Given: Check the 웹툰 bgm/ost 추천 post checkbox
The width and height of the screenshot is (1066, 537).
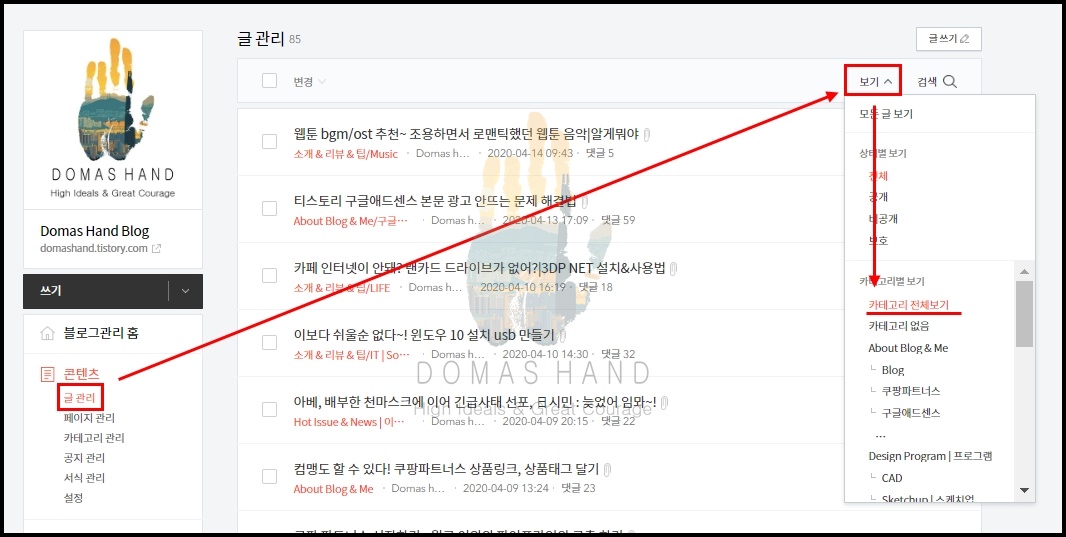Looking at the screenshot, I should pos(269,141).
